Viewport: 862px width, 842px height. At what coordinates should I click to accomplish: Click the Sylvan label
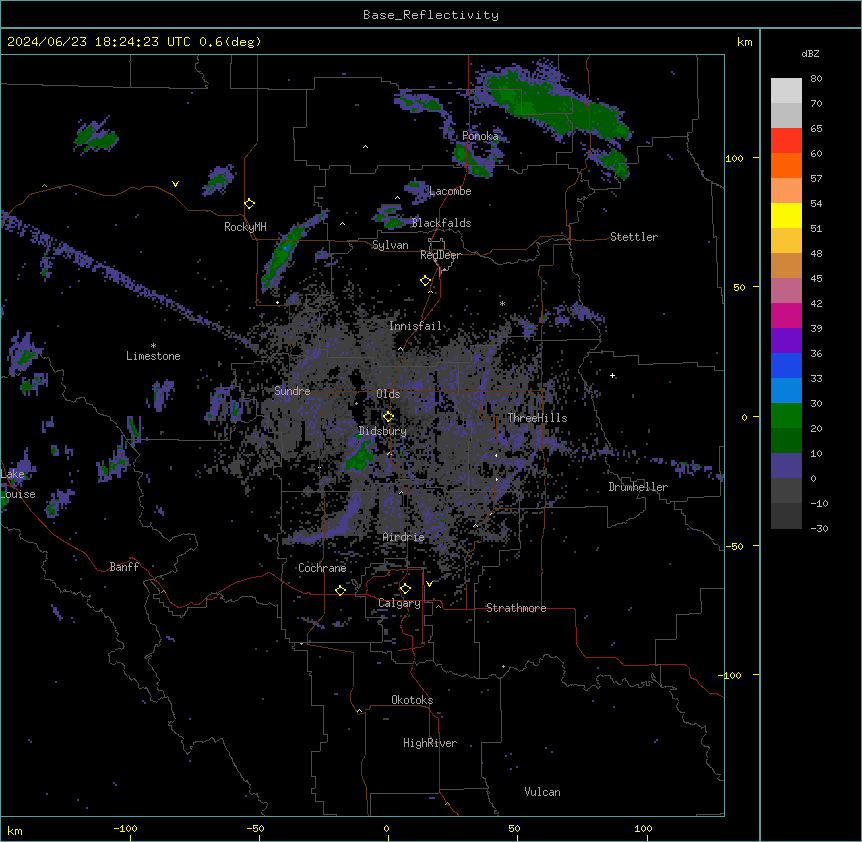point(390,245)
